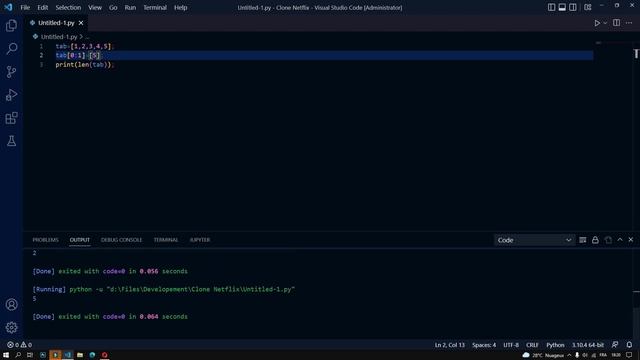Open the Search view in activity bar

pos(11,49)
